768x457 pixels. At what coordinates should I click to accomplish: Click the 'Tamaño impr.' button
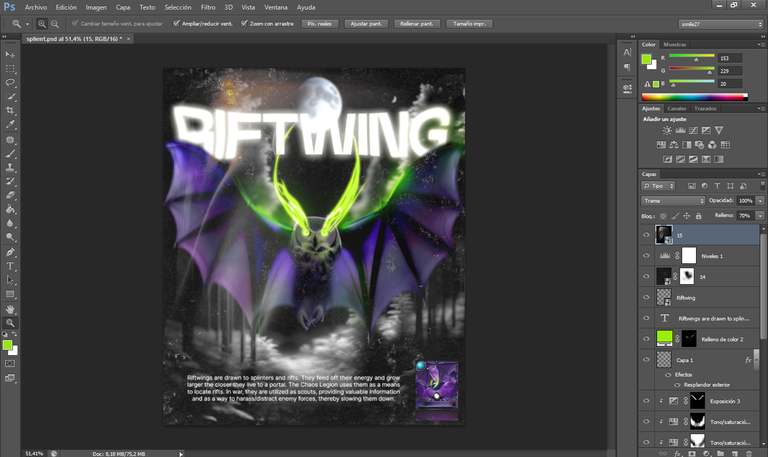coord(469,24)
